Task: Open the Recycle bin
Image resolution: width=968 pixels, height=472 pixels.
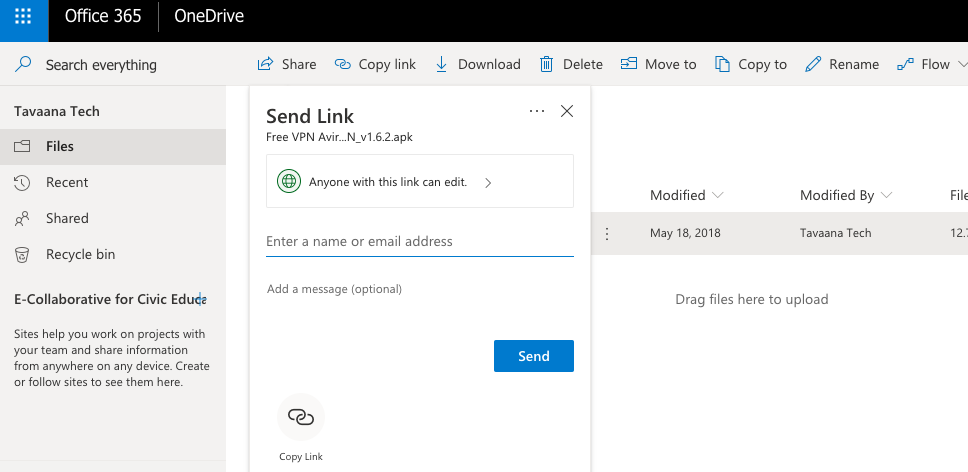Action: (x=113, y=254)
